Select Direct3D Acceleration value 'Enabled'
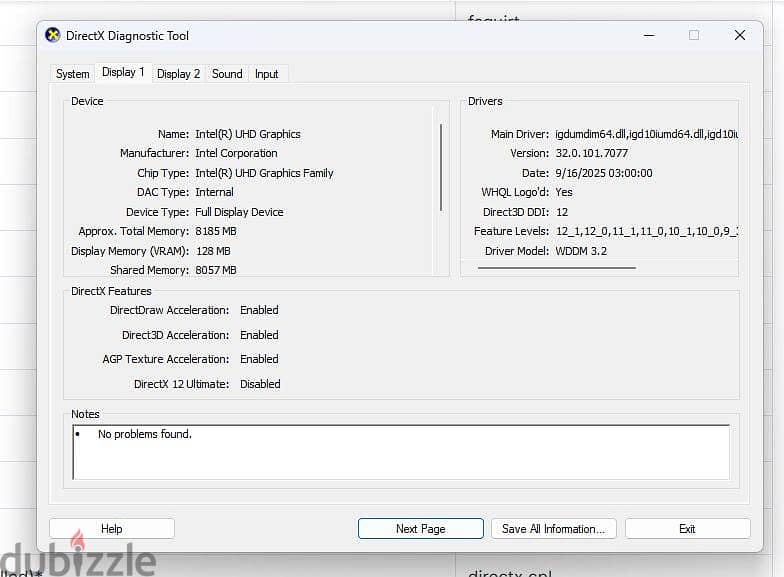This screenshot has width=784, height=577. click(259, 335)
